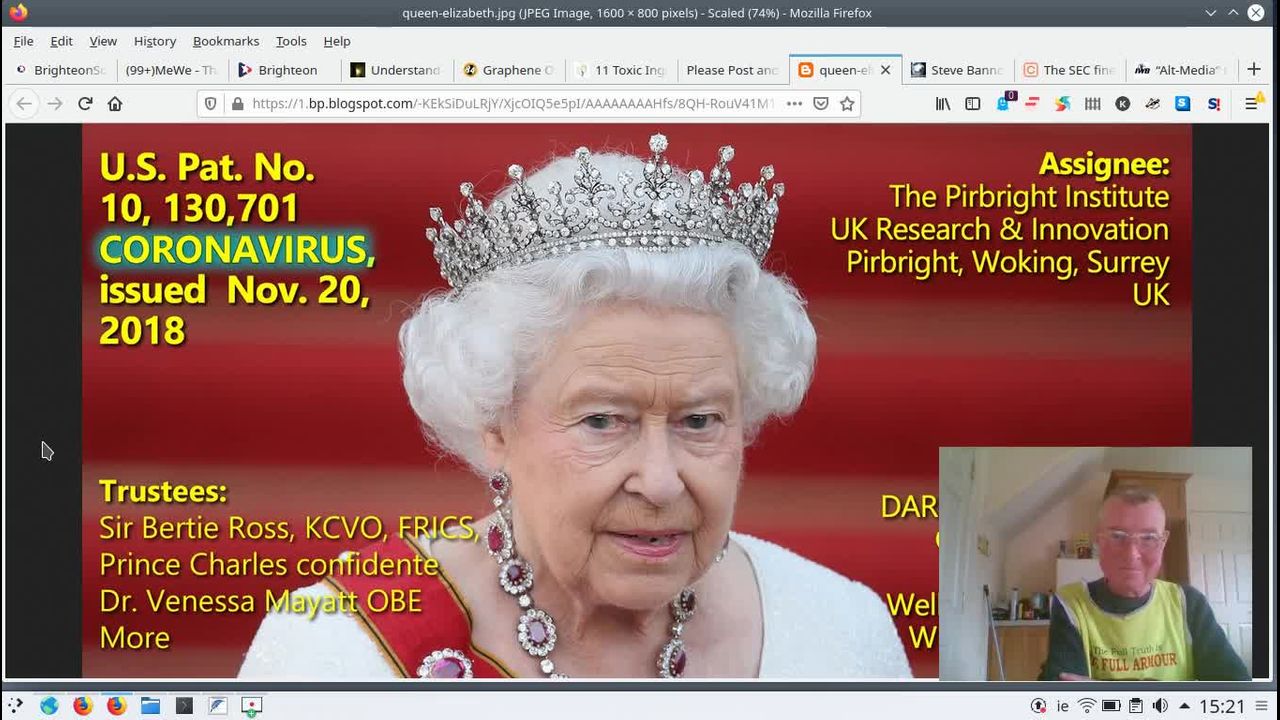Open the file manager from taskbar
The height and width of the screenshot is (720, 1280).
(150, 706)
